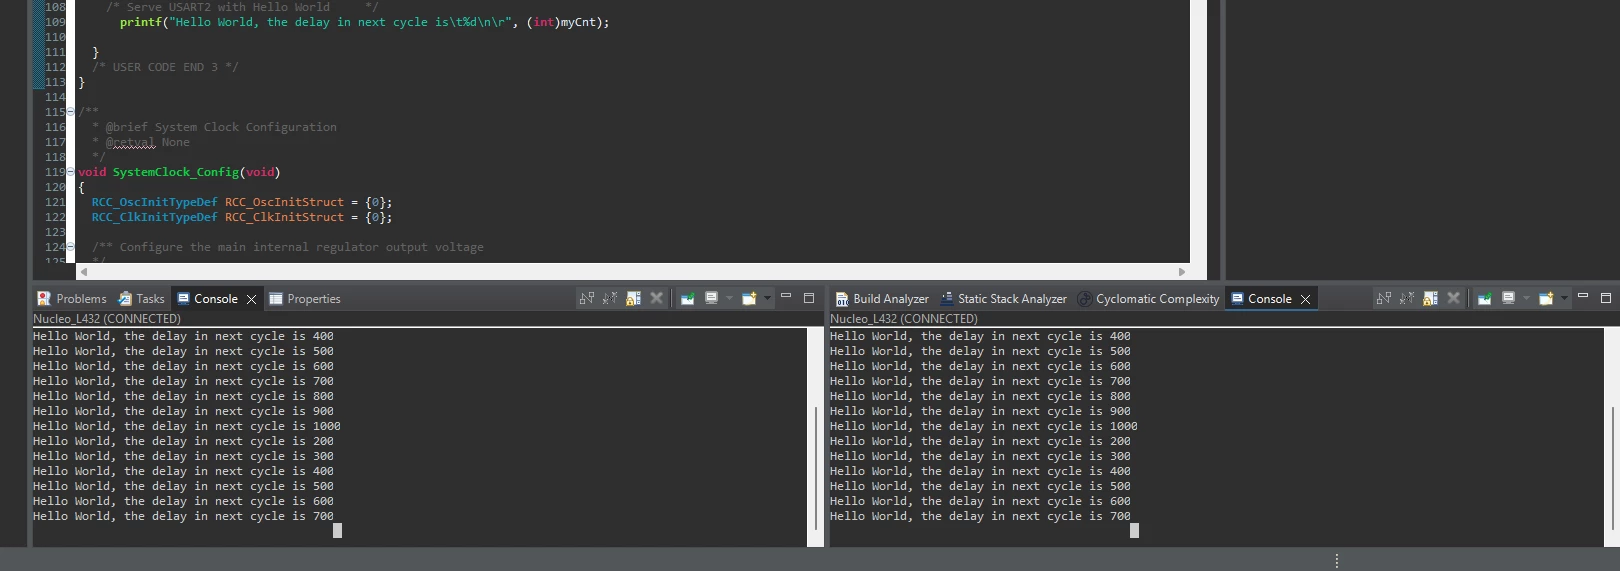
Task: Click editor horizontal scrollbar left arrow
Action: click(x=83, y=272)
